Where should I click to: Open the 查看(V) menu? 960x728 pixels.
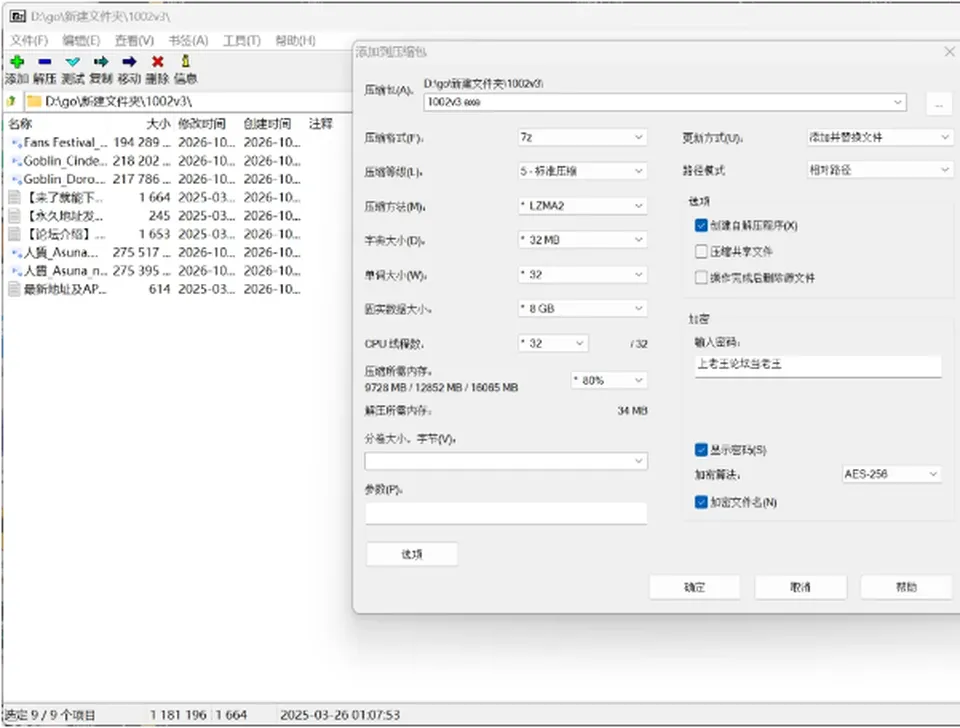pos(134,40)
